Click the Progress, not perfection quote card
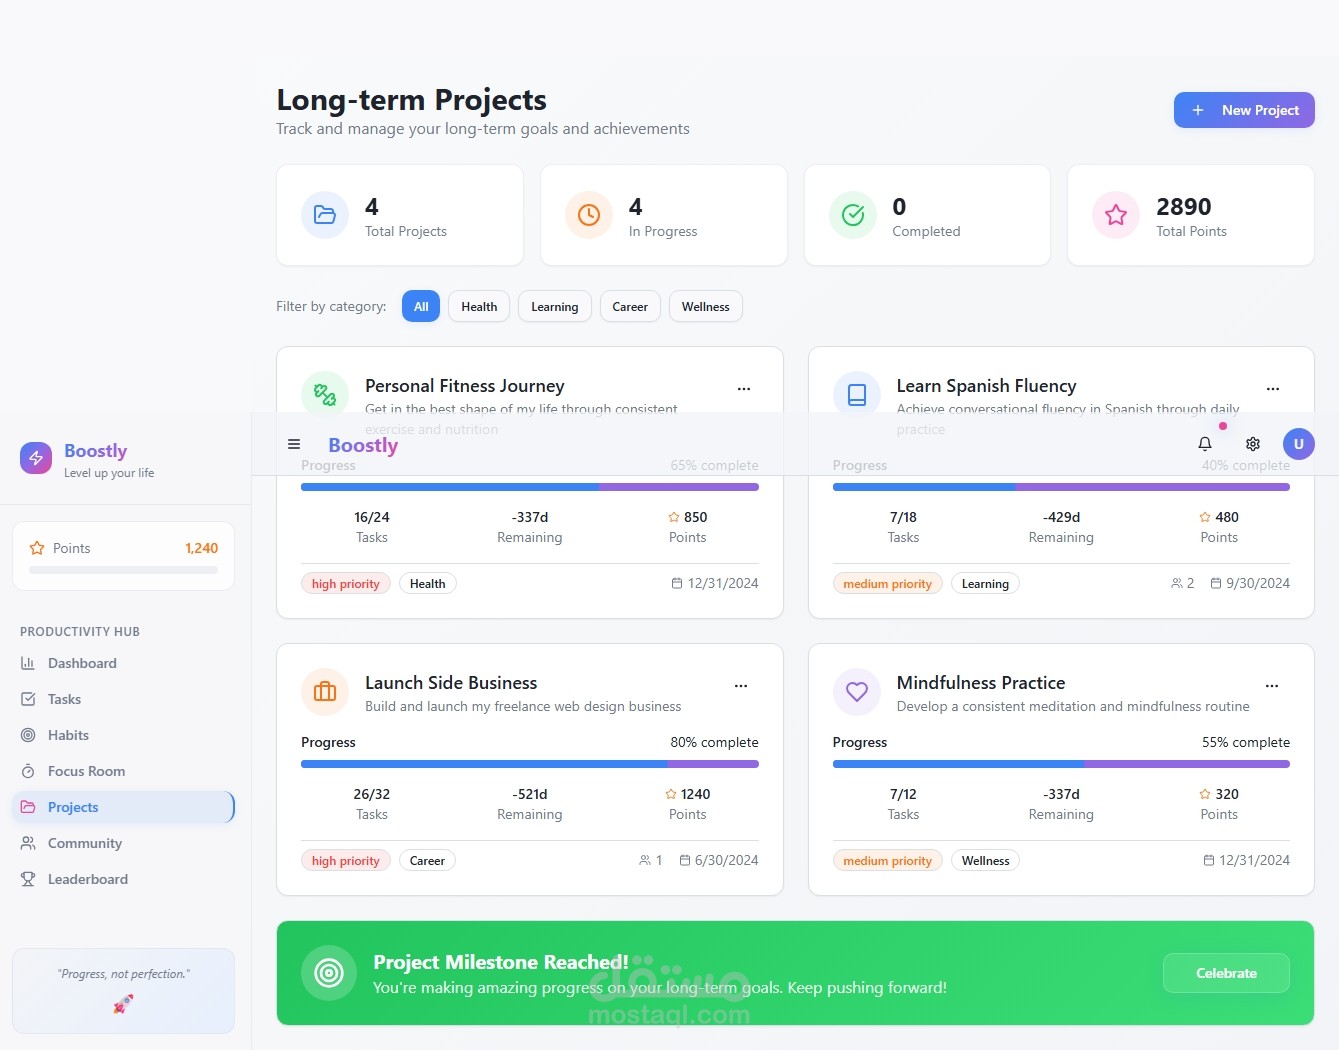The height and width of the screenshot is (1050, 1339). 123,991
